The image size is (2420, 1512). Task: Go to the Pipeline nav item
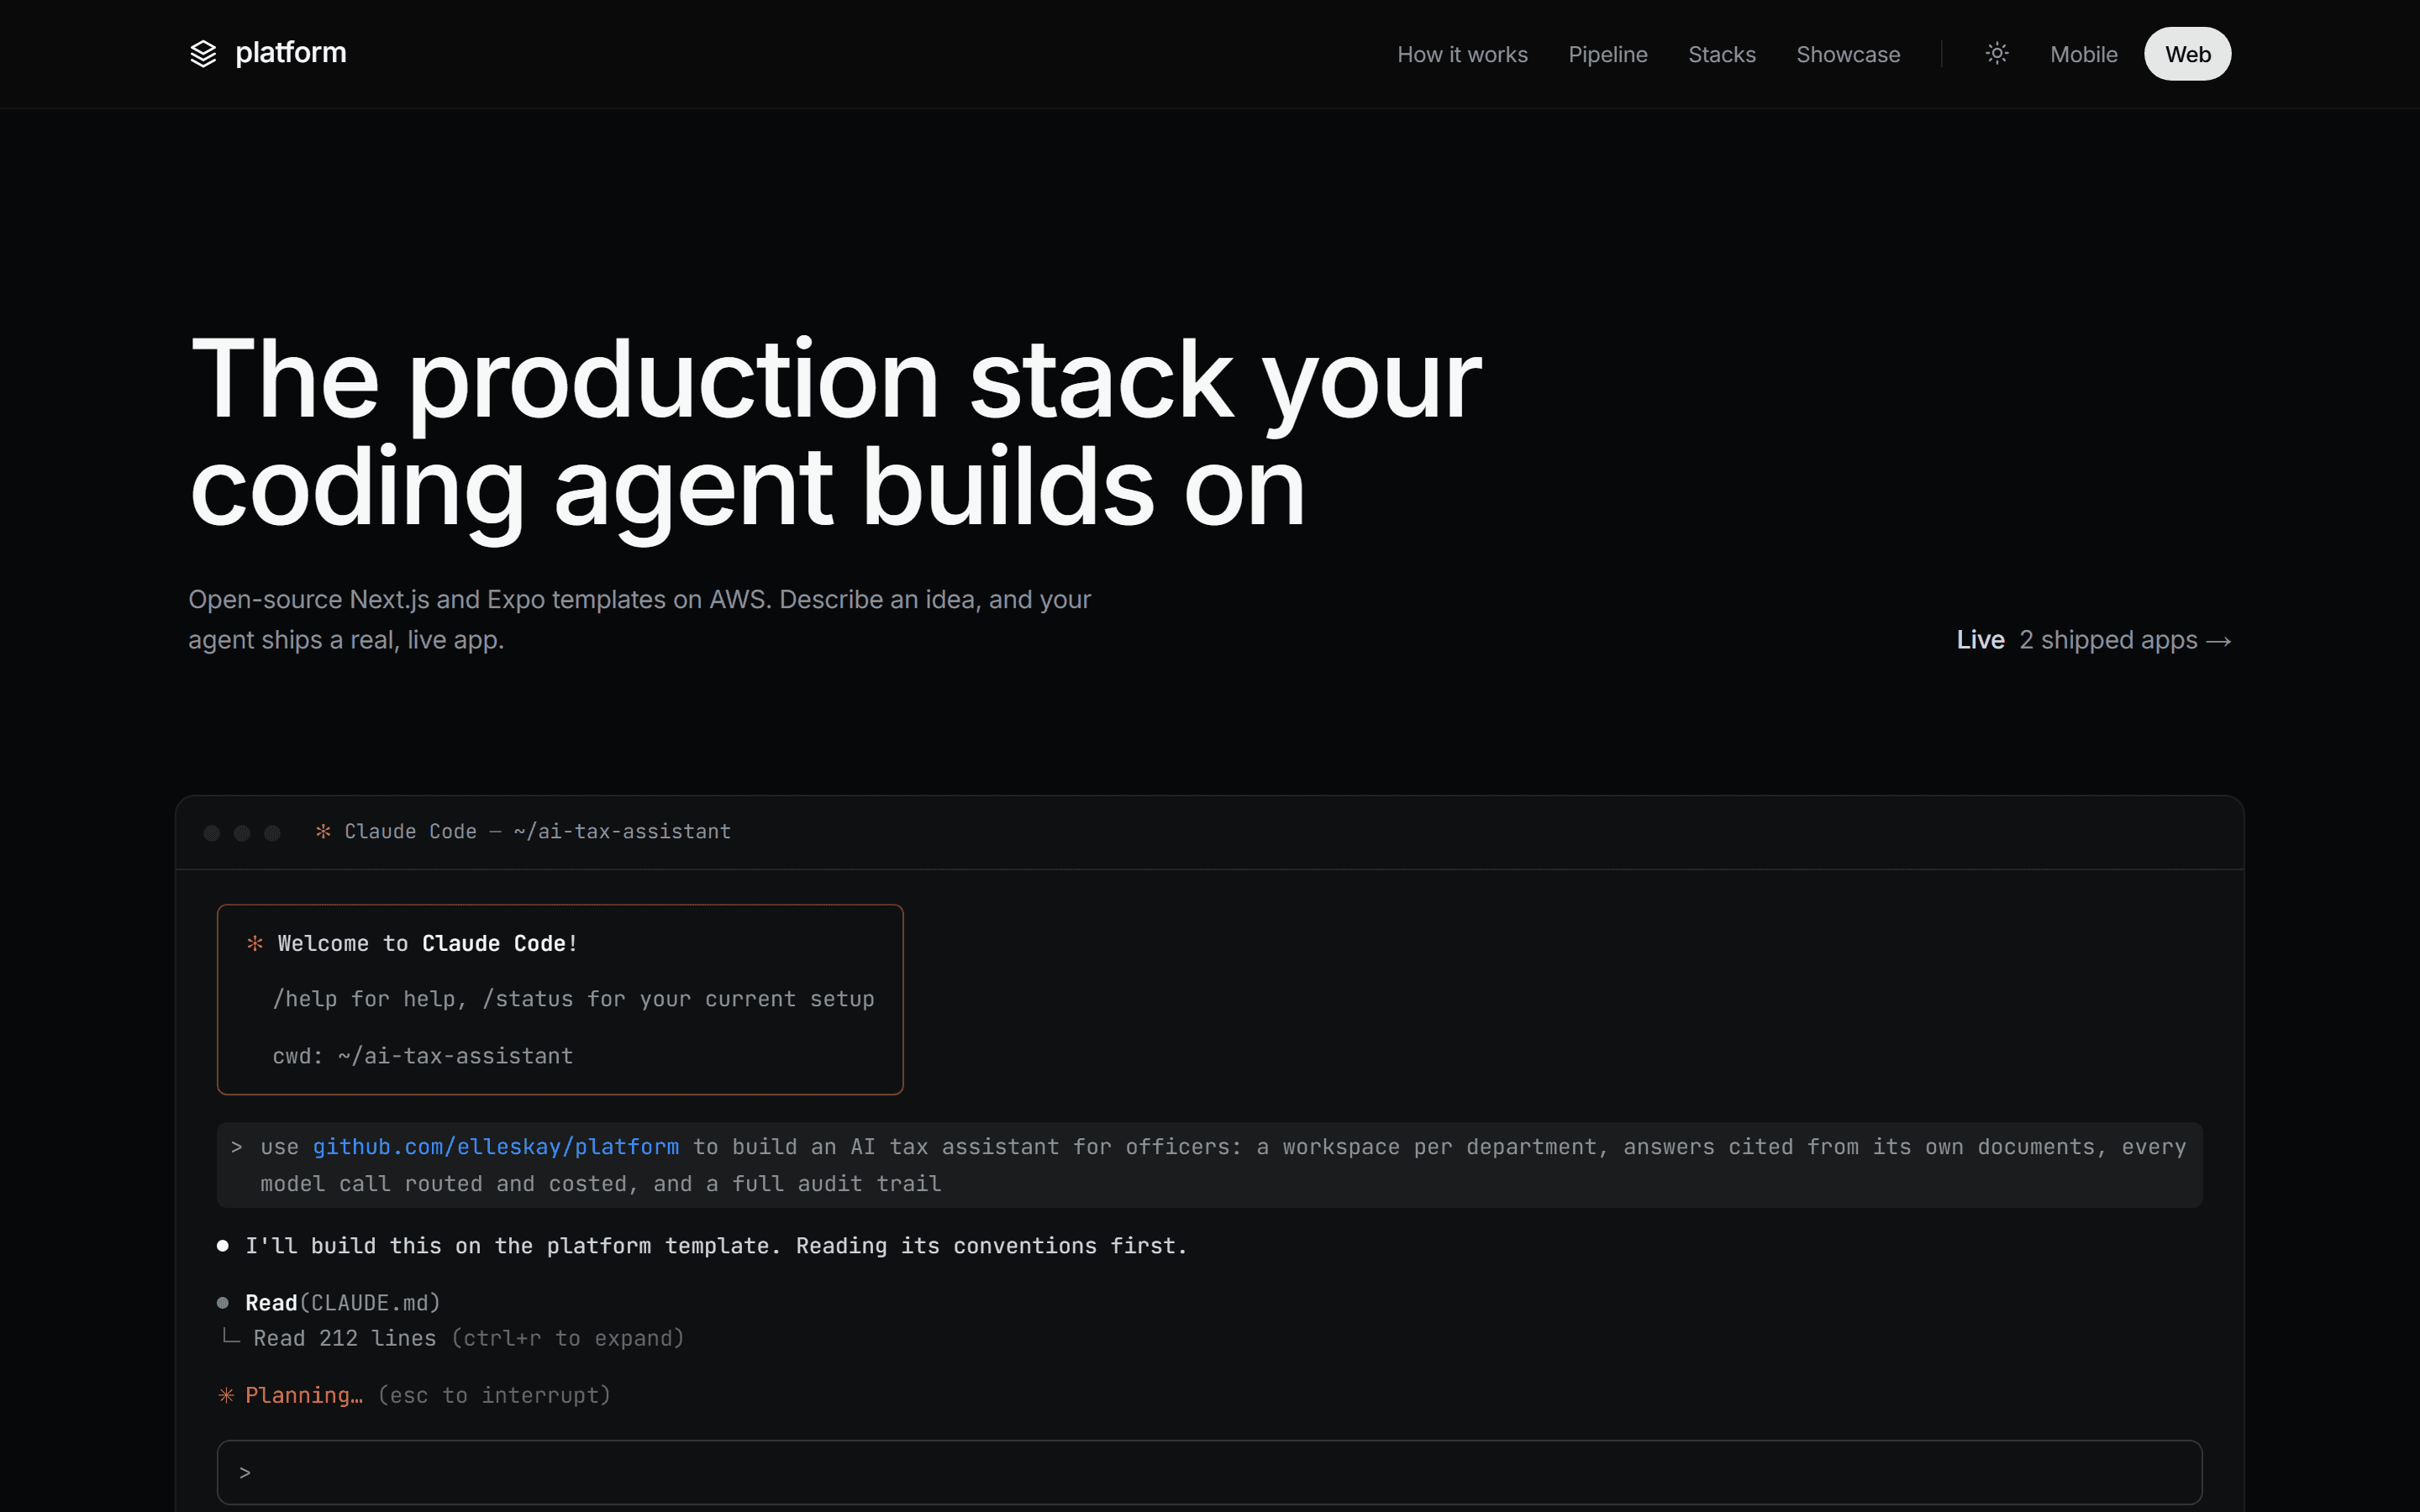(1607, 54)
